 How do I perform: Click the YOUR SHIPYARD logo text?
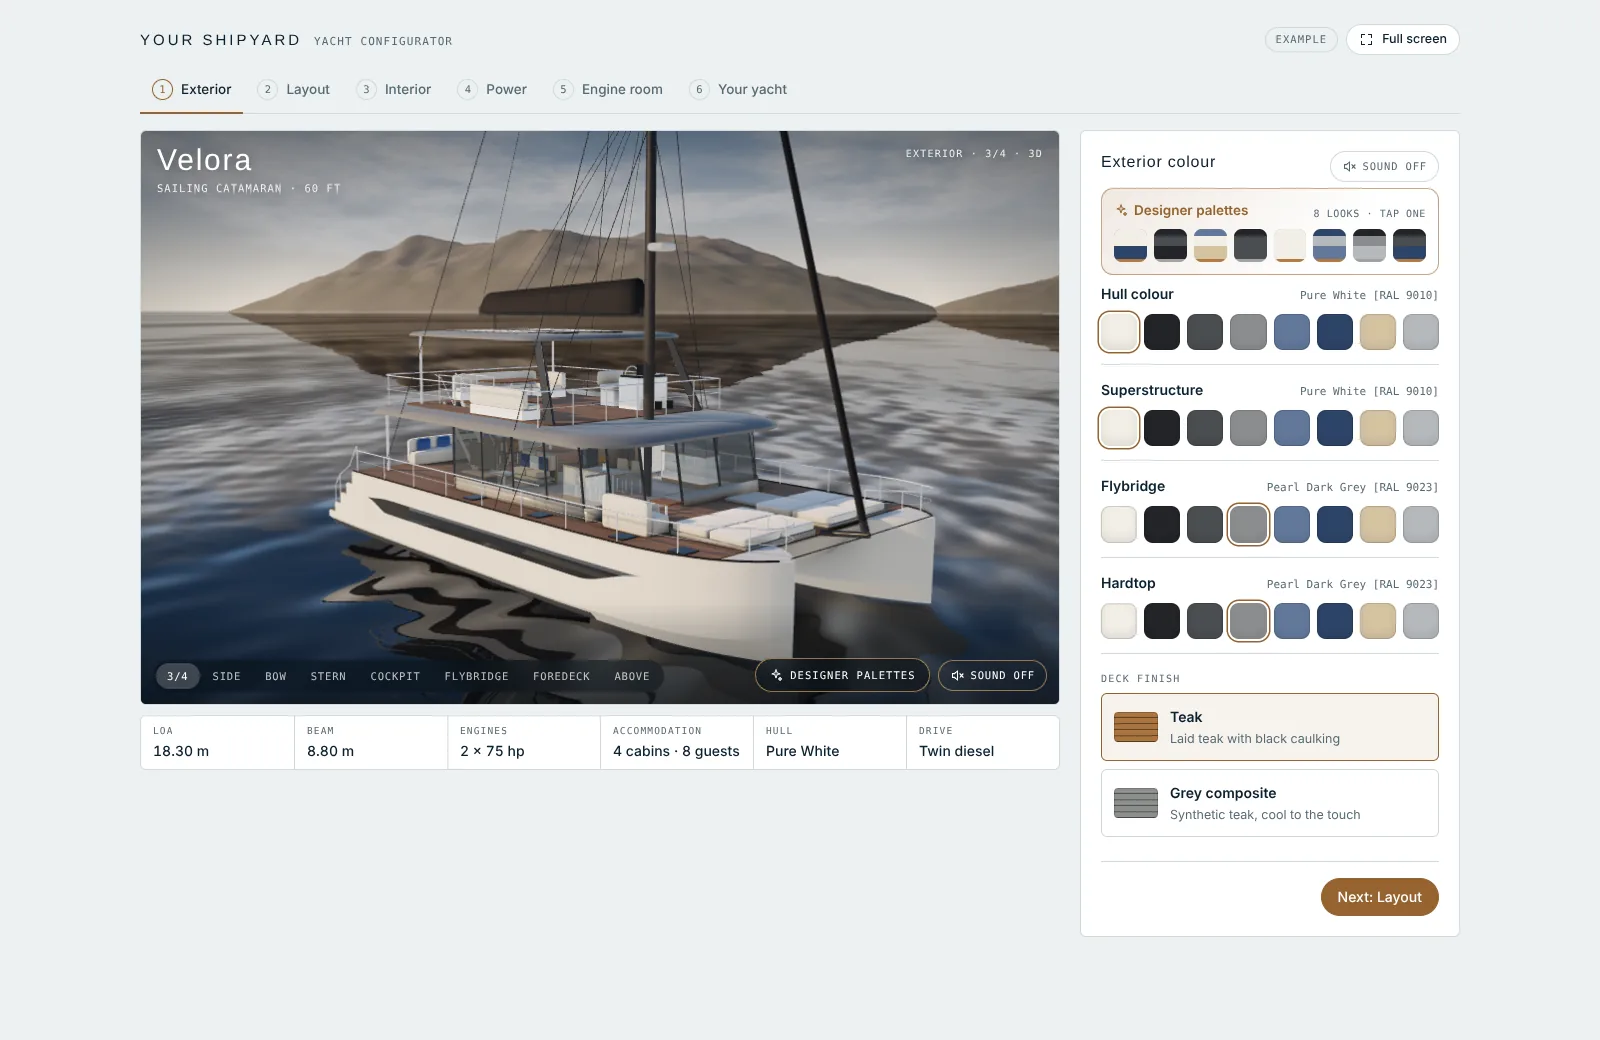(220, 40)
